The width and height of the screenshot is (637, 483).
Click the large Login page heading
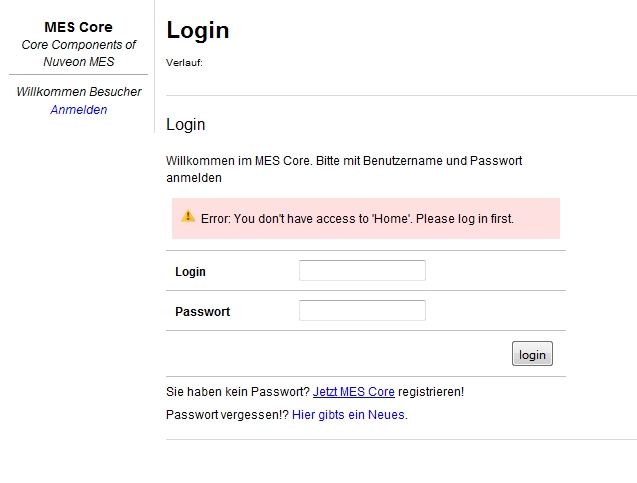[198, 31]
